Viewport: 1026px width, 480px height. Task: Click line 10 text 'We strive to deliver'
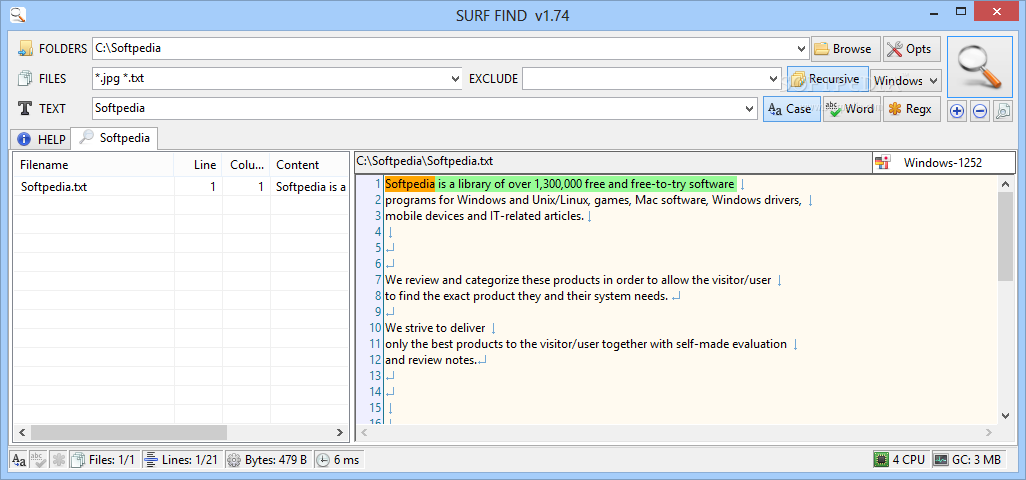435,328
